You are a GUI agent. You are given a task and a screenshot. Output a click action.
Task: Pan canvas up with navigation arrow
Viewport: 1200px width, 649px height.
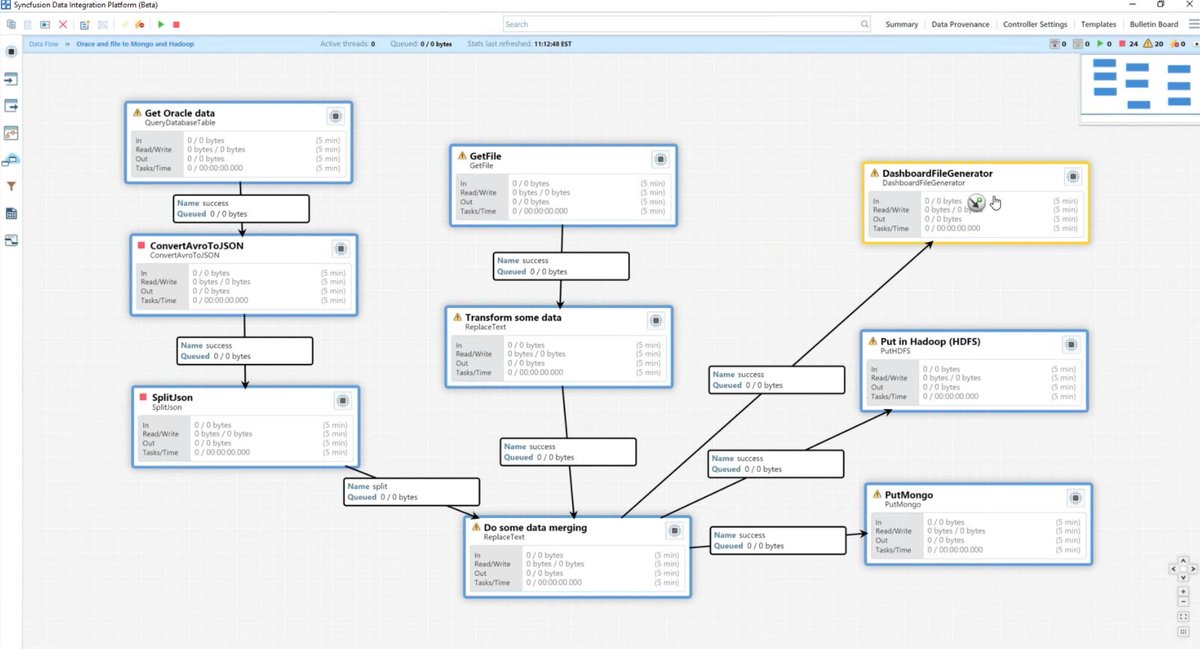click(1183, 561)
